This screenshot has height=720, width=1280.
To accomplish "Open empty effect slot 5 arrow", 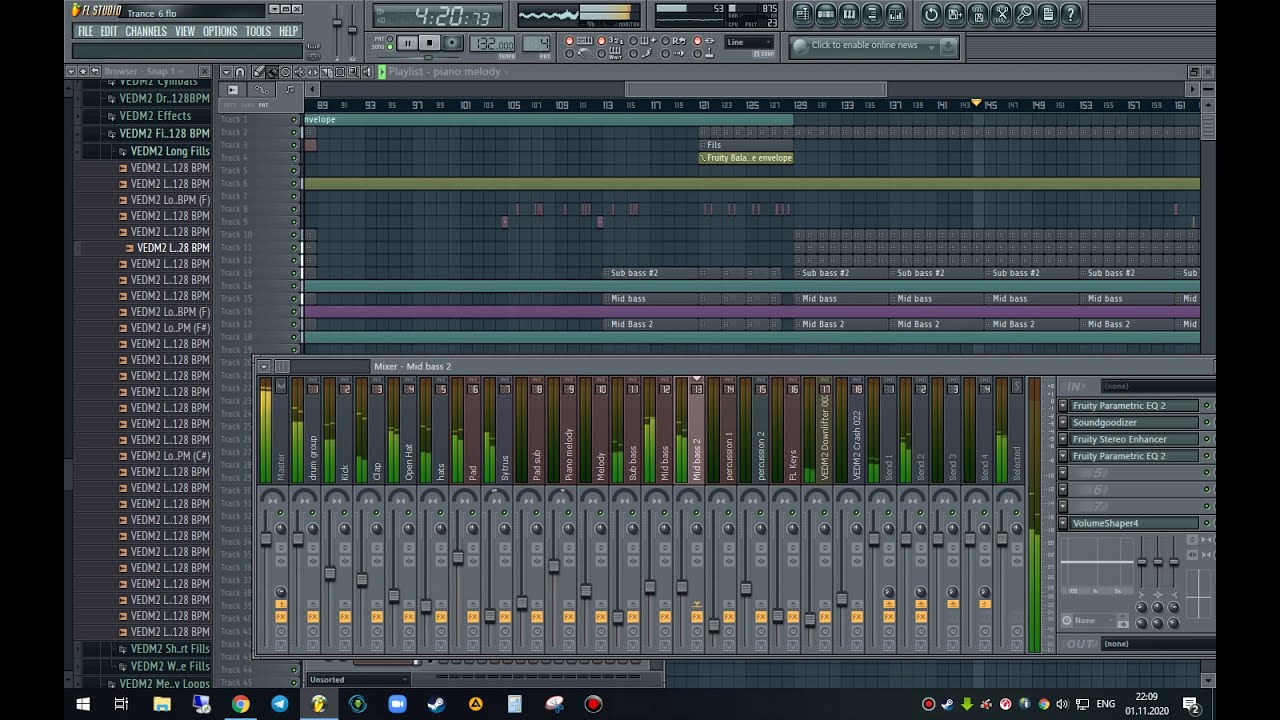I will tap(1063, 473).
